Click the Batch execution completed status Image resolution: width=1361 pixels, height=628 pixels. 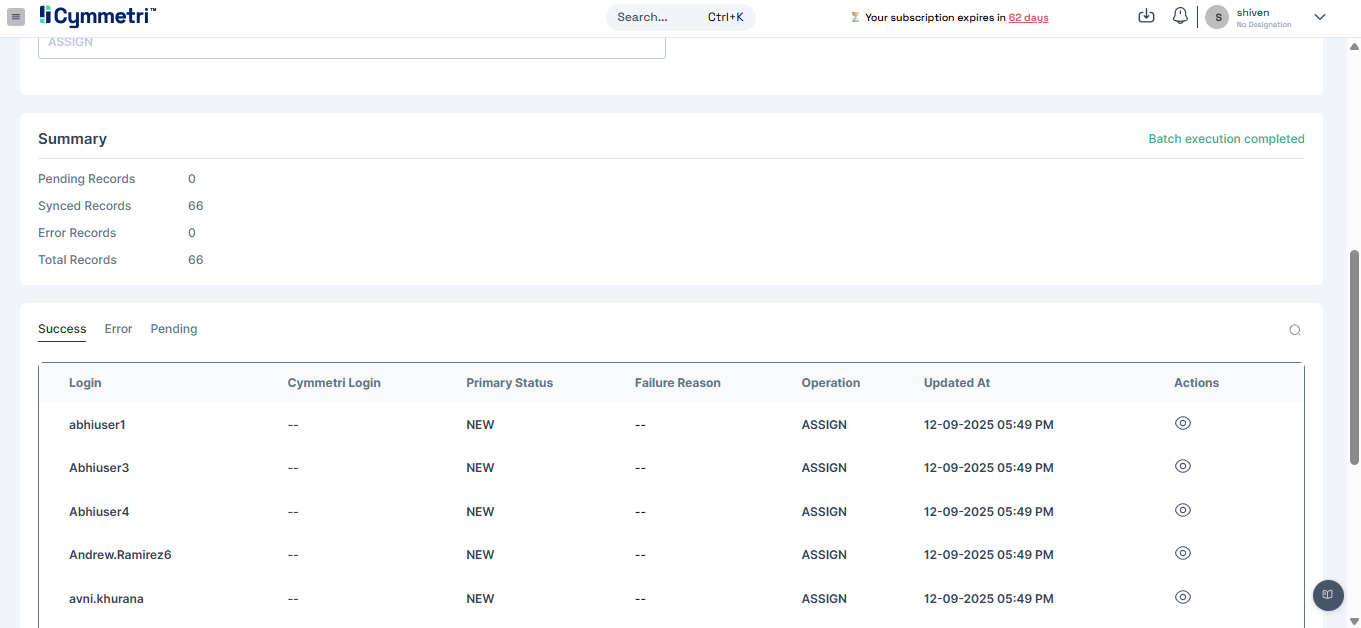(1226, 139)
